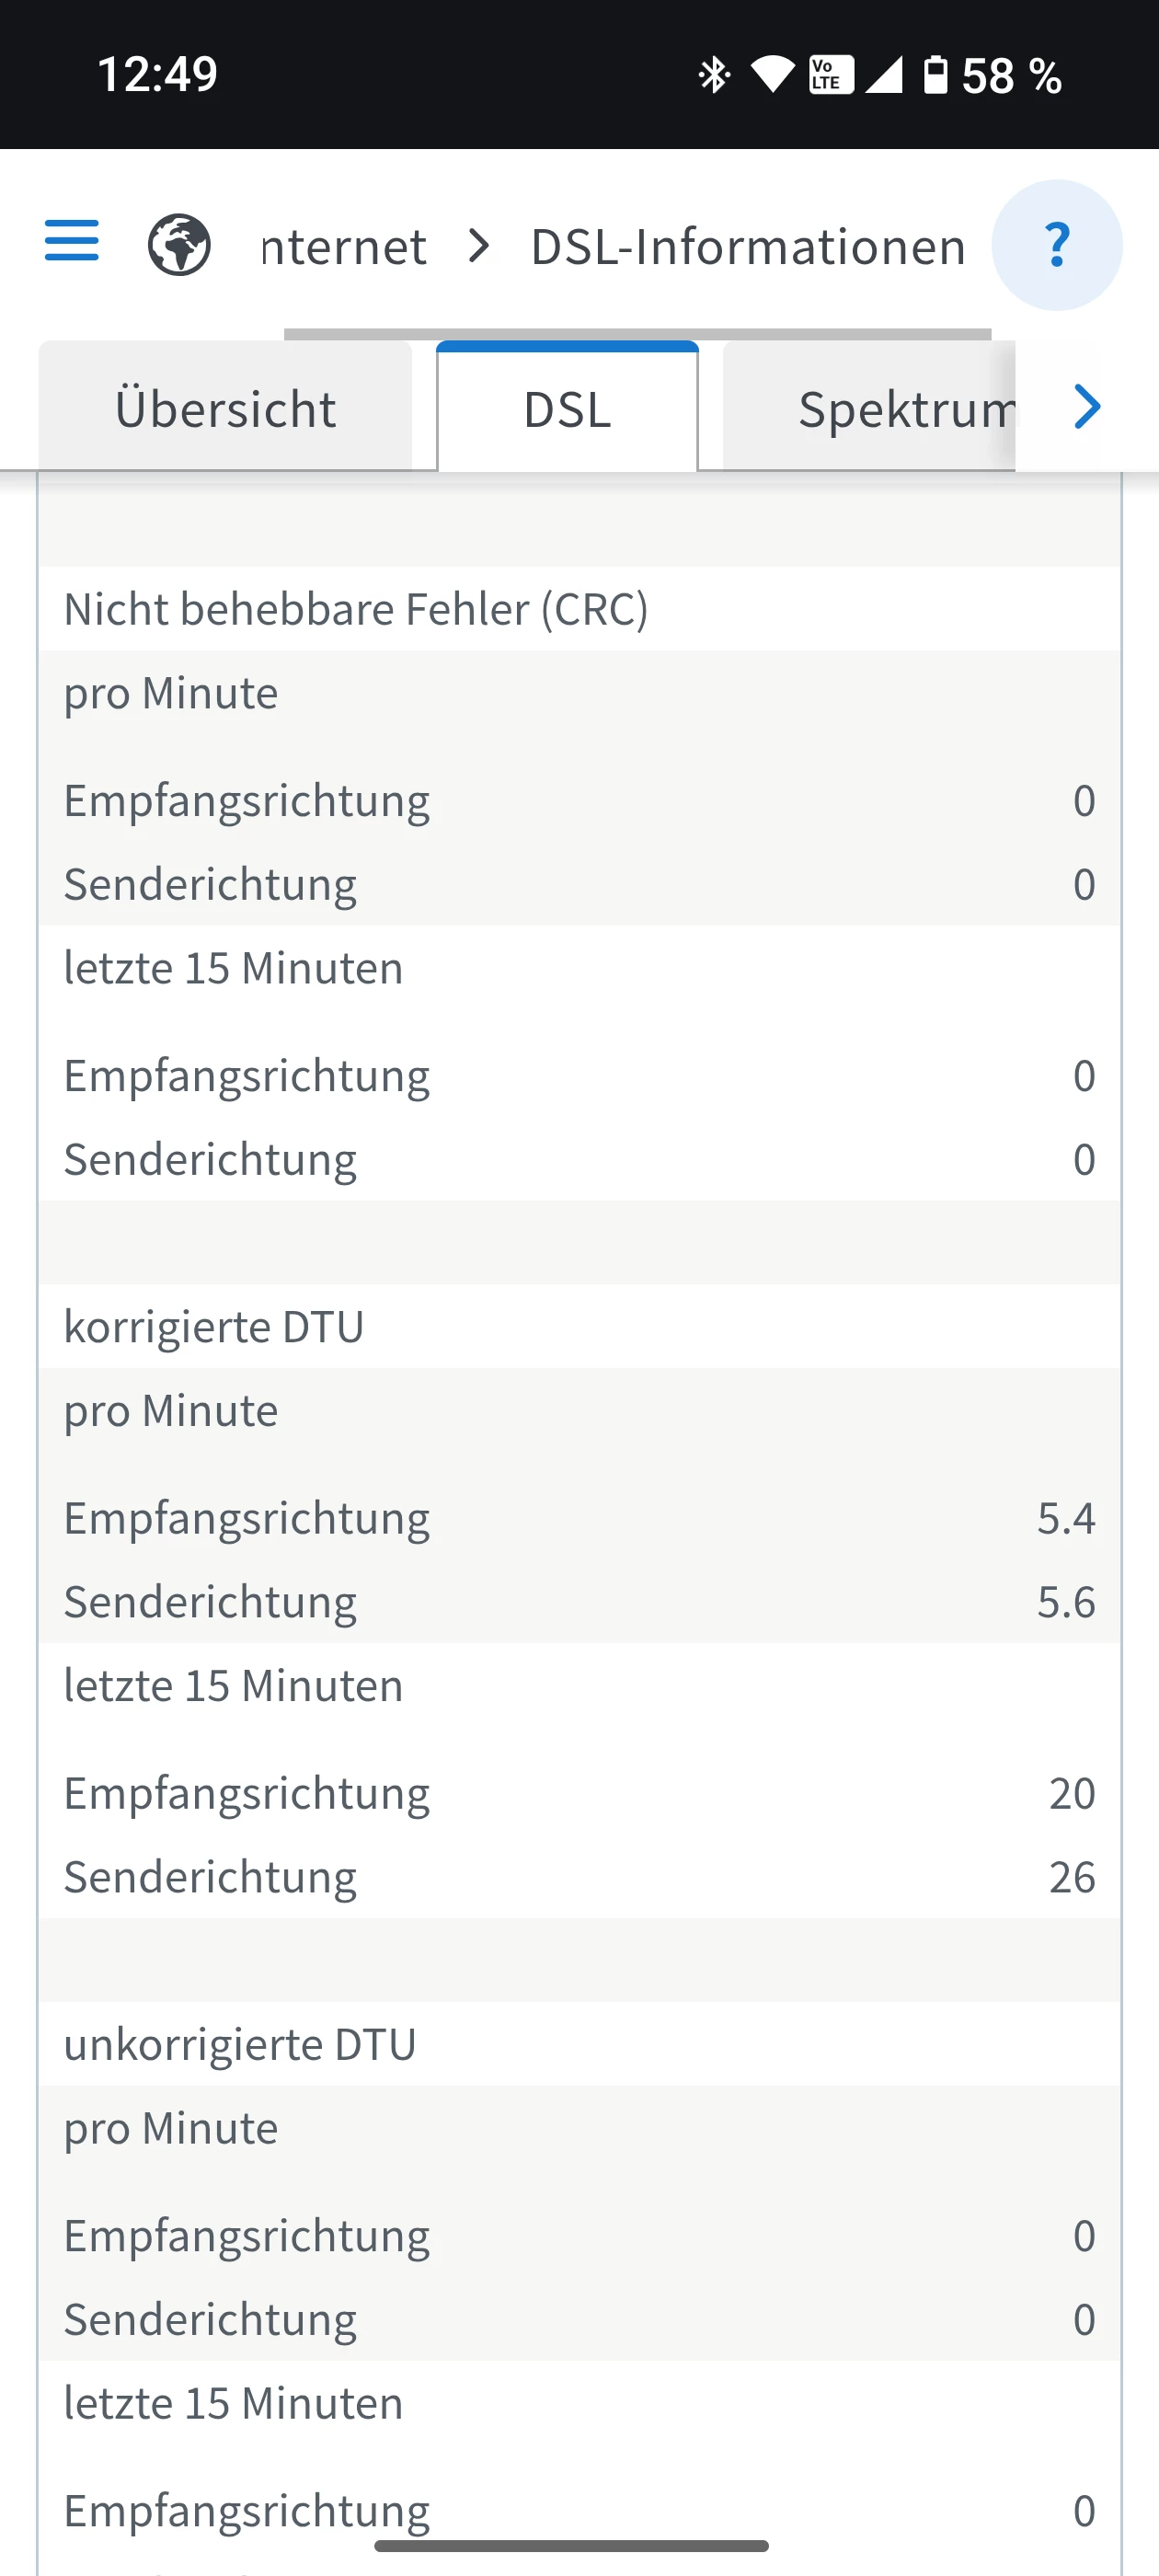1159x2576 pixels.
Task: Tap the VoLTE status icon
Action: (831, 75)
